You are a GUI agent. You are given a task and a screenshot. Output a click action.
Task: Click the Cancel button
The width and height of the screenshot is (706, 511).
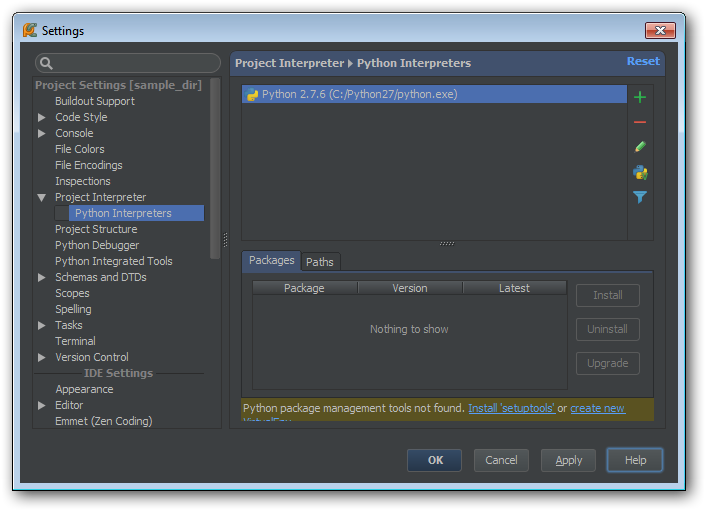pos(501,460)
